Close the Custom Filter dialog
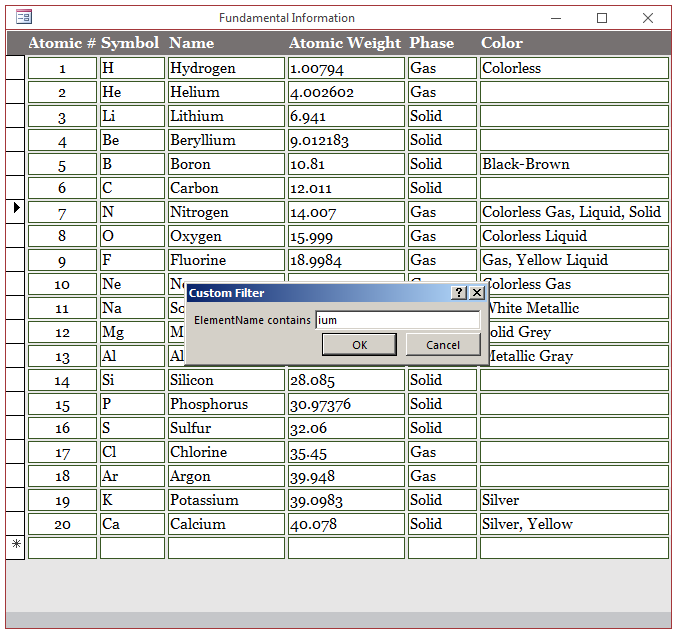The width and height of the screenshot is (676, 632). pos(477,293)
